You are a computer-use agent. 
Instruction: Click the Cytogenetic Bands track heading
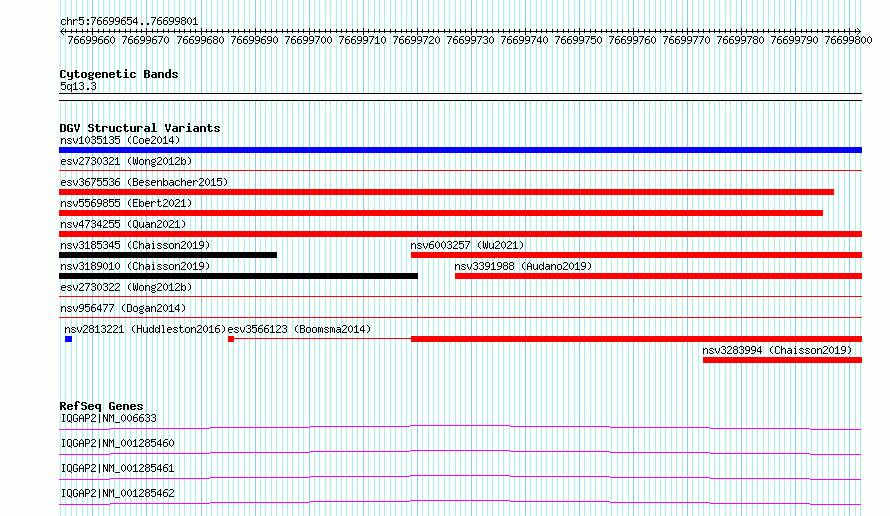pyautogui.click(x=119, y=74)
